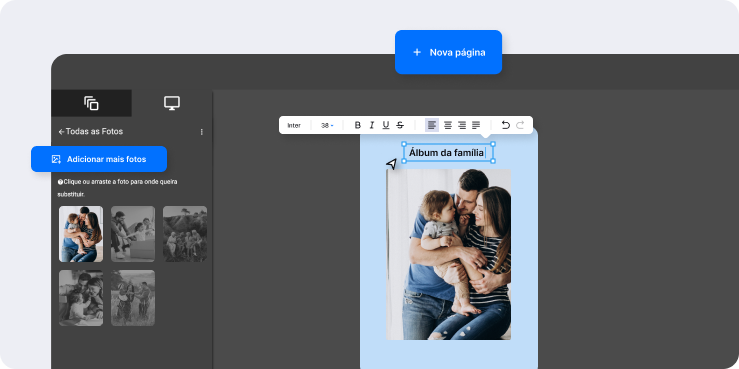This screenshot has width=739, height=369.
Task: Undo the last action
Action: coord(506,125)
